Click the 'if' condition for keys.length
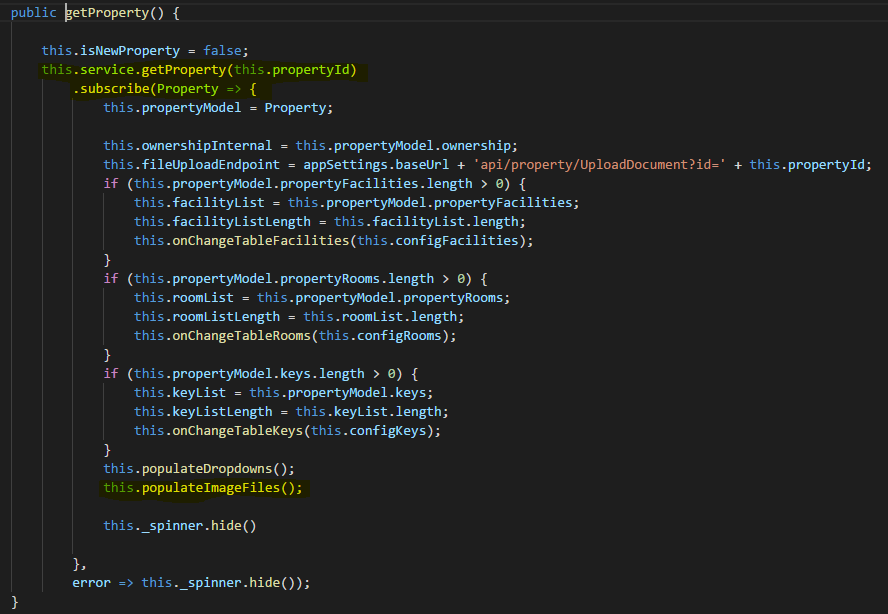Screen dimensions: 888x614 click(x=261, y=374)
